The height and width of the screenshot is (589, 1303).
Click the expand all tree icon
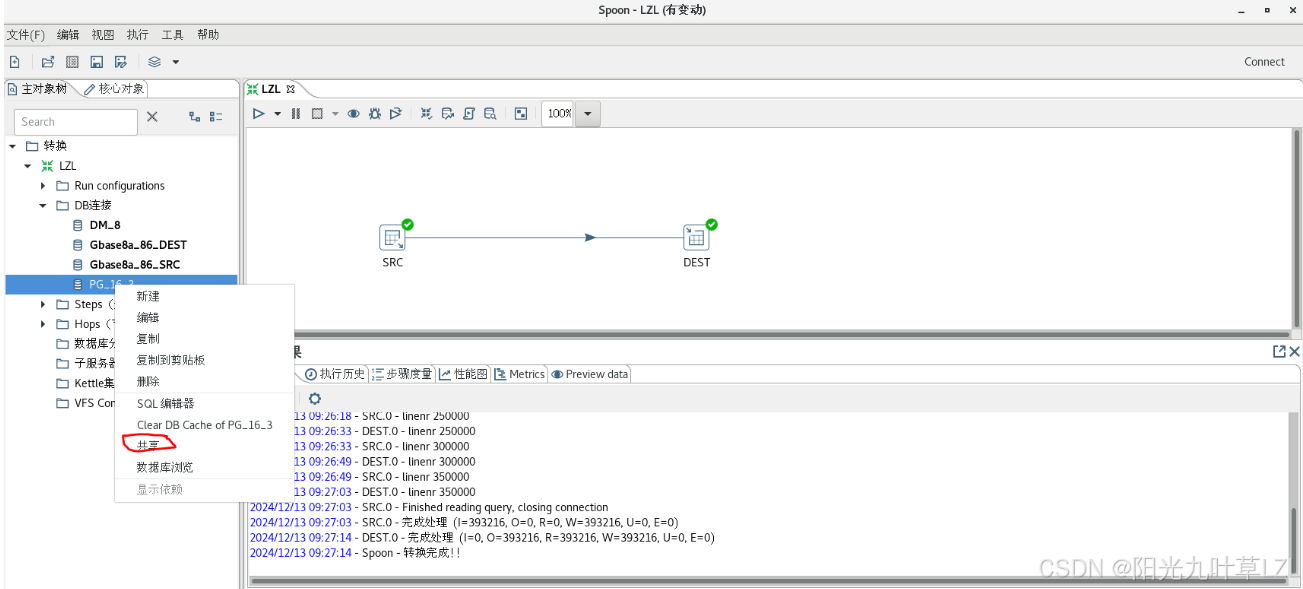[x=195, y=117]
